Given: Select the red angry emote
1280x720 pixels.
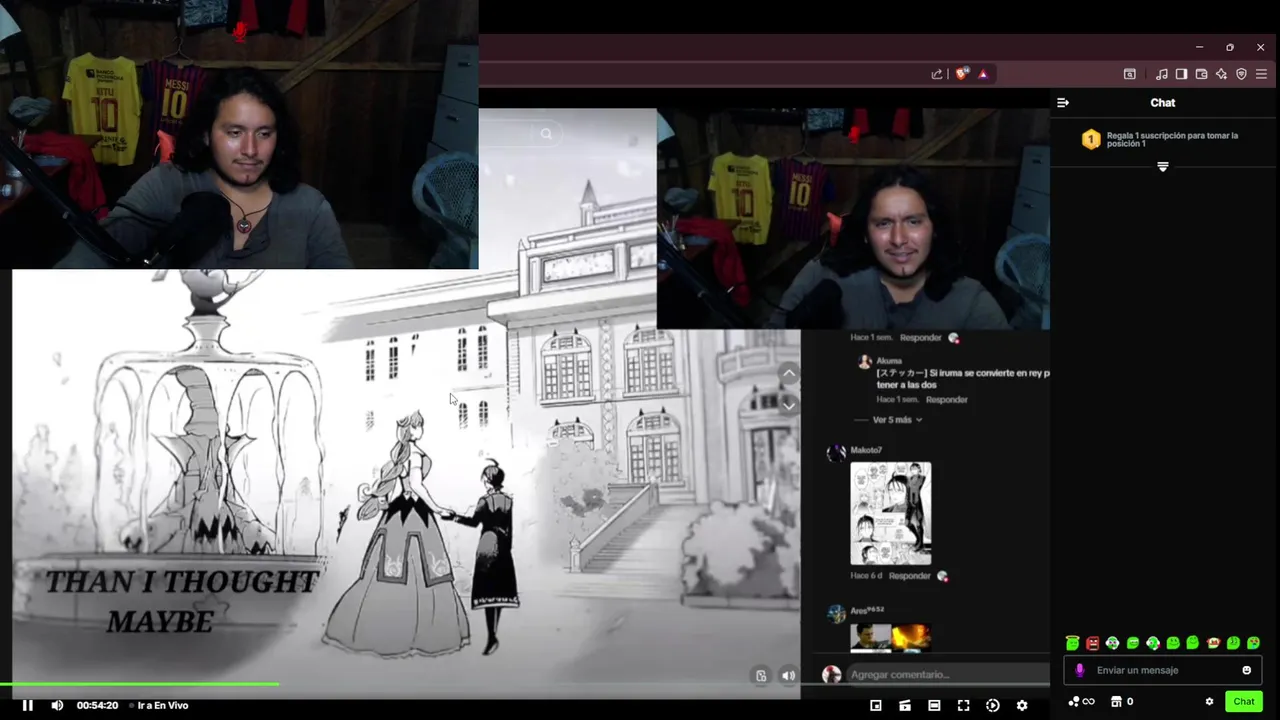Looking at the screenshot, I should click(1092, 643).
